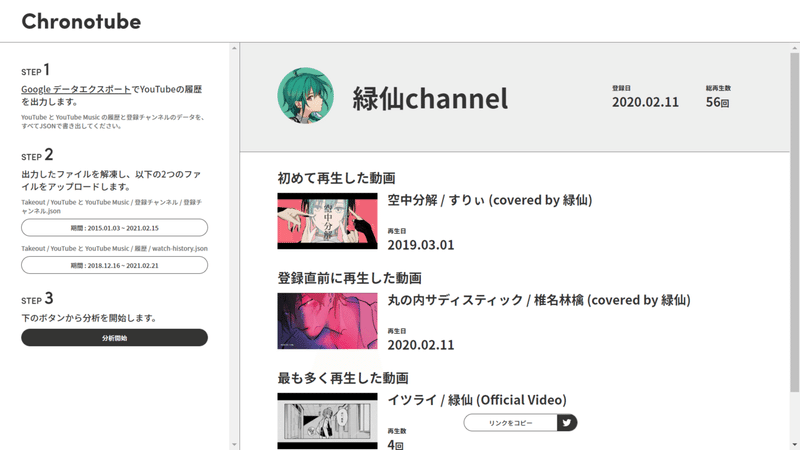Screen dimensions: 800x450
Task: Click the Chronotube logo title
Action: 81,21
